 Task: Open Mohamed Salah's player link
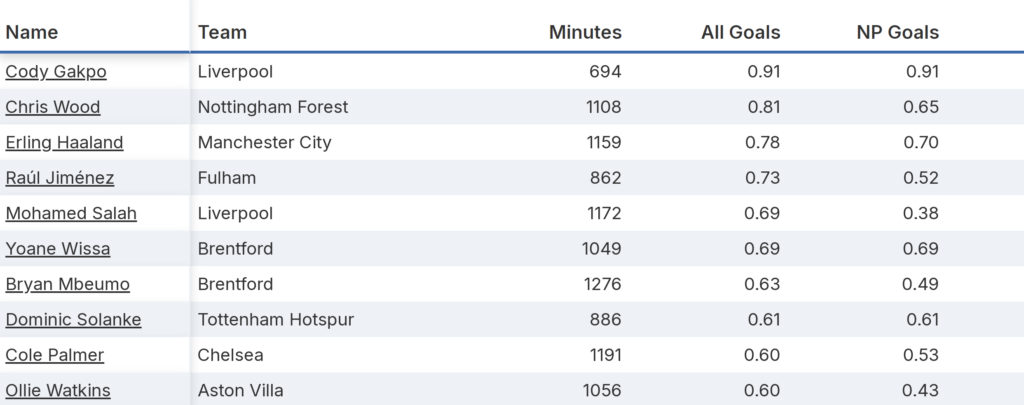[x=71, y=214]
